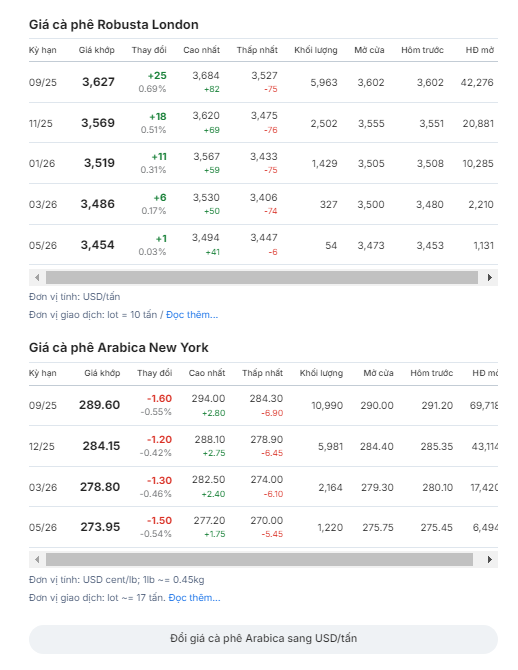Click Robusta table scroll right arrow

pos(490,277)
